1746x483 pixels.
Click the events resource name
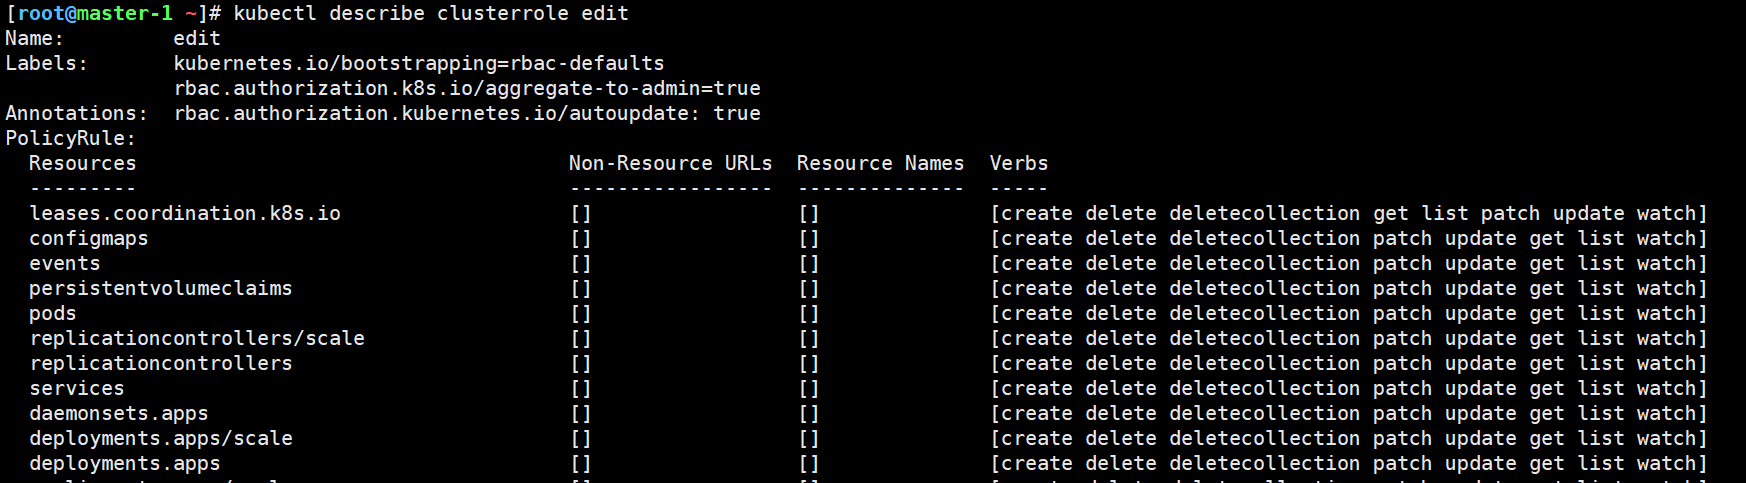(x=65, y=263)
